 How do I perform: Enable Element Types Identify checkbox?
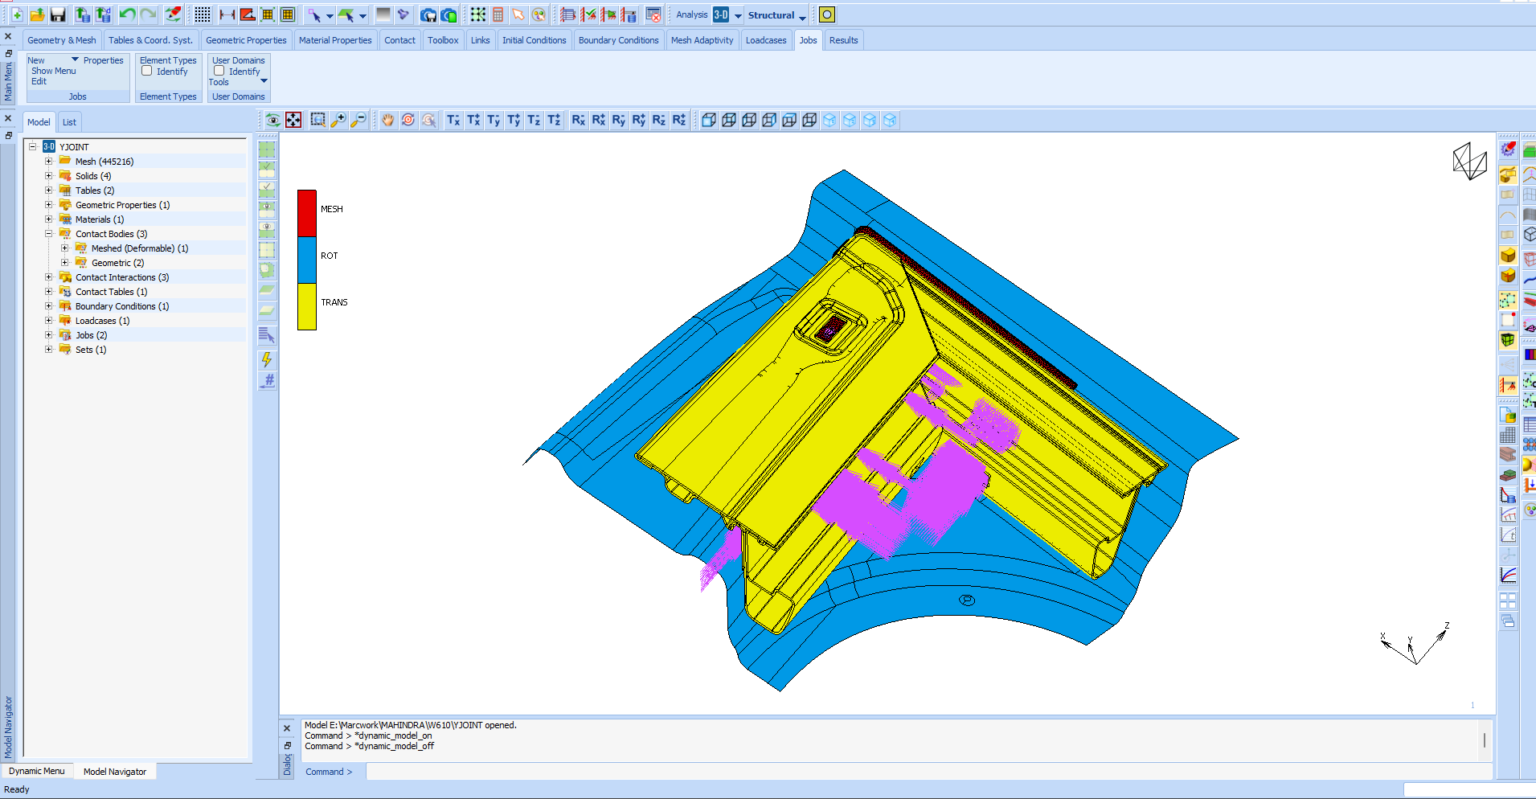point(147,71)
